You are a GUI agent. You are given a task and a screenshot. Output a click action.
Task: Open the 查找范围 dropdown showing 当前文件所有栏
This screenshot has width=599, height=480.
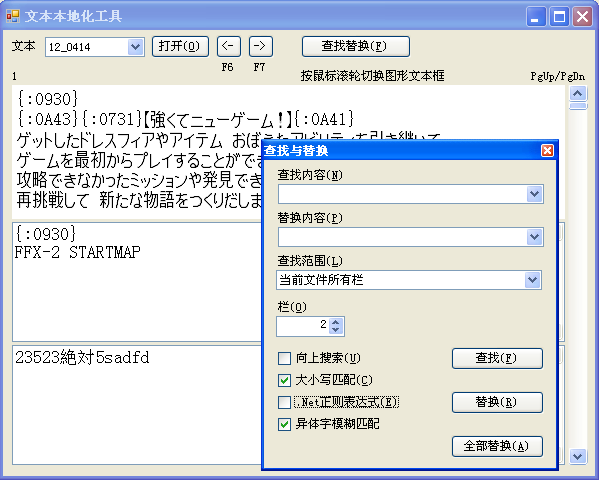coord(409,280)
